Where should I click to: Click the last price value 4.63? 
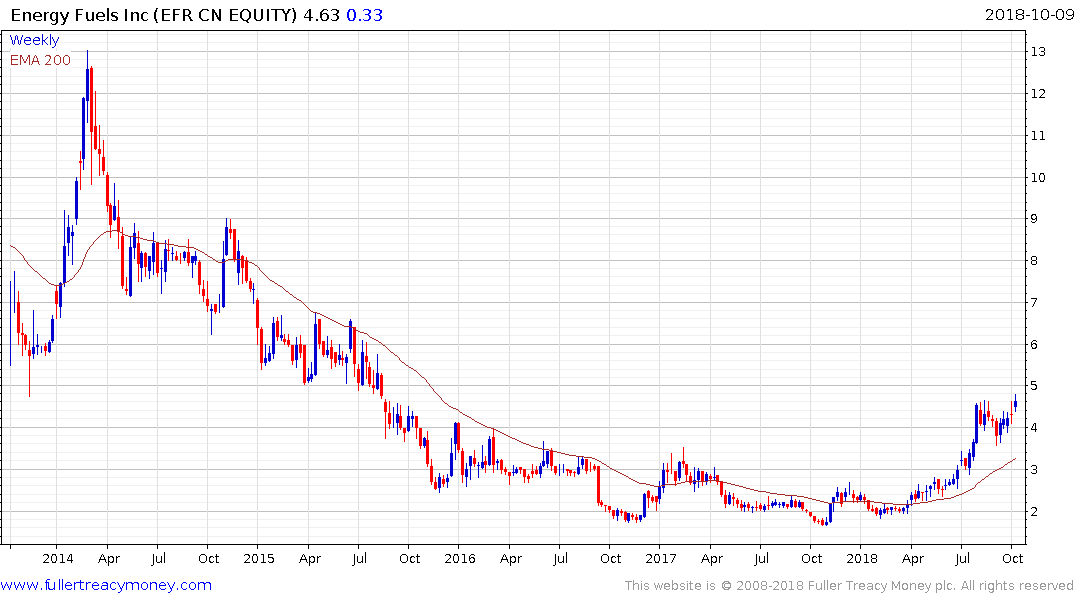click(322, 14)
